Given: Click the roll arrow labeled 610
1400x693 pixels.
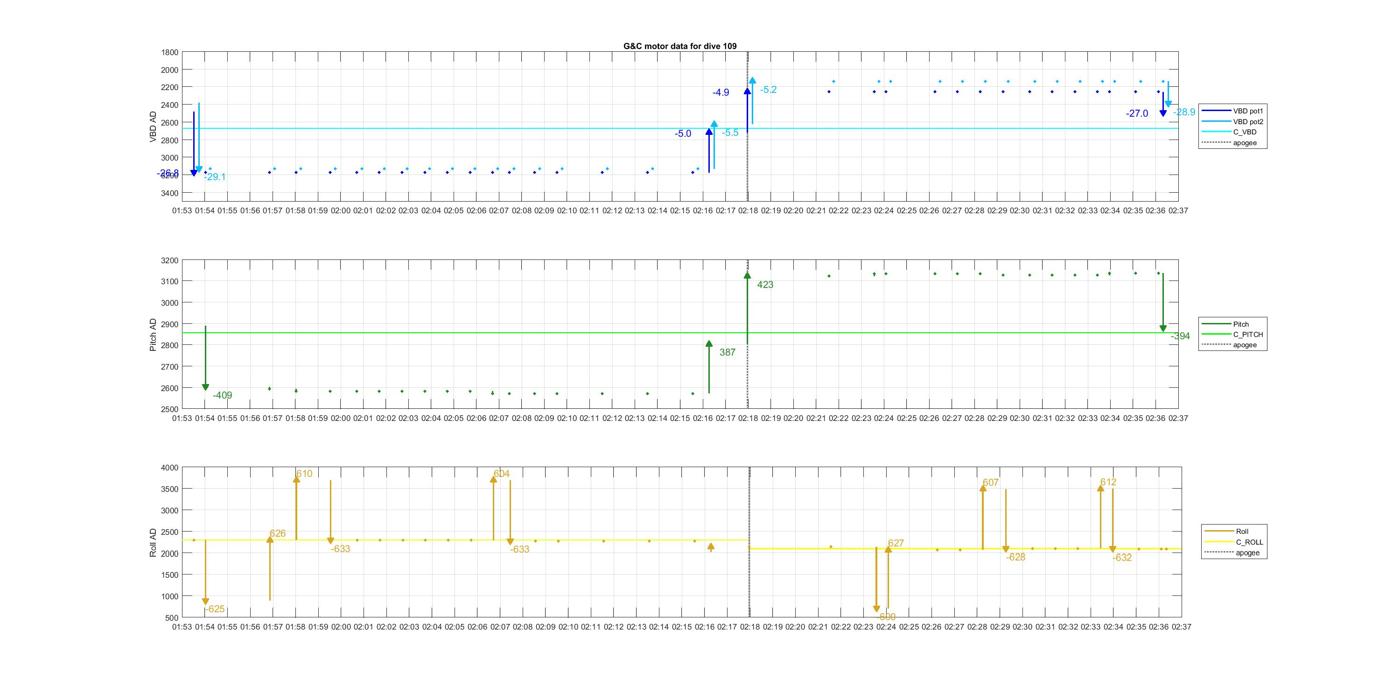Looking at the screenshot, I should click(296, 508).
